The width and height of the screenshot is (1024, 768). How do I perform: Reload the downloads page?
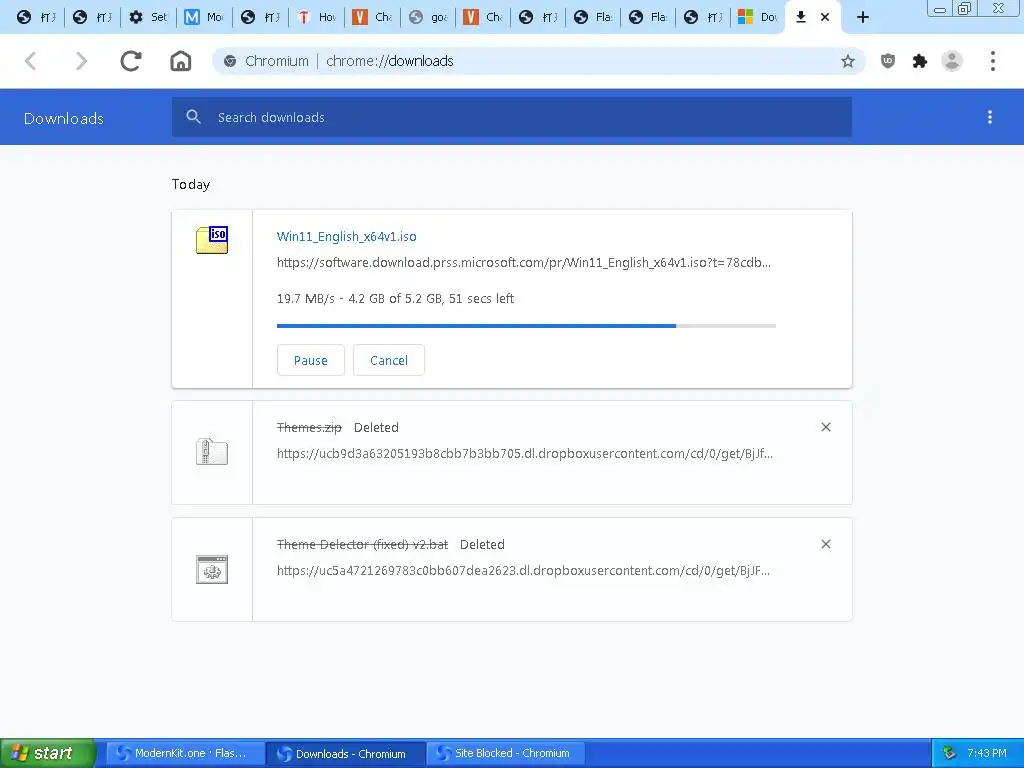[131, 61]
